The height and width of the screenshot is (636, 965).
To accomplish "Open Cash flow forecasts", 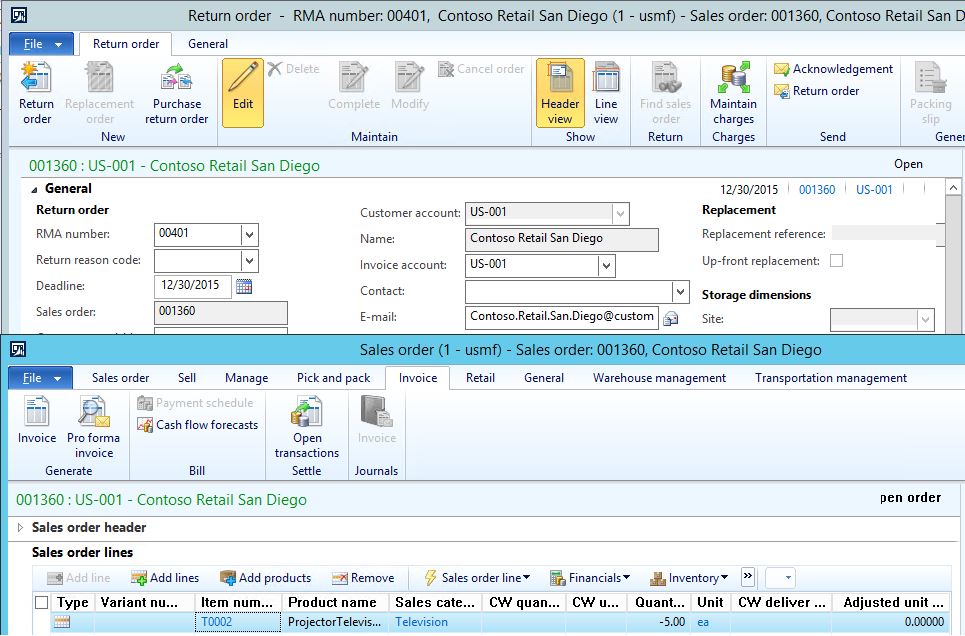I will (198, 425).
